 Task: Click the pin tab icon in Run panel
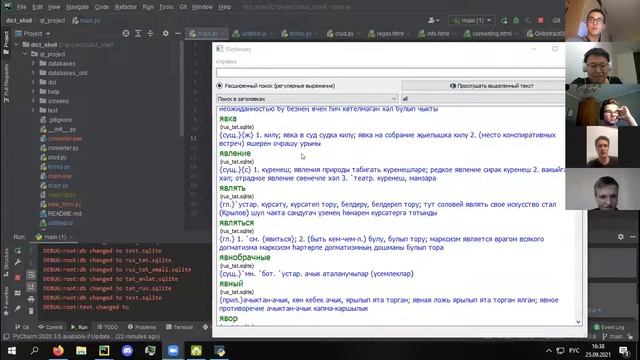(18, 309)
